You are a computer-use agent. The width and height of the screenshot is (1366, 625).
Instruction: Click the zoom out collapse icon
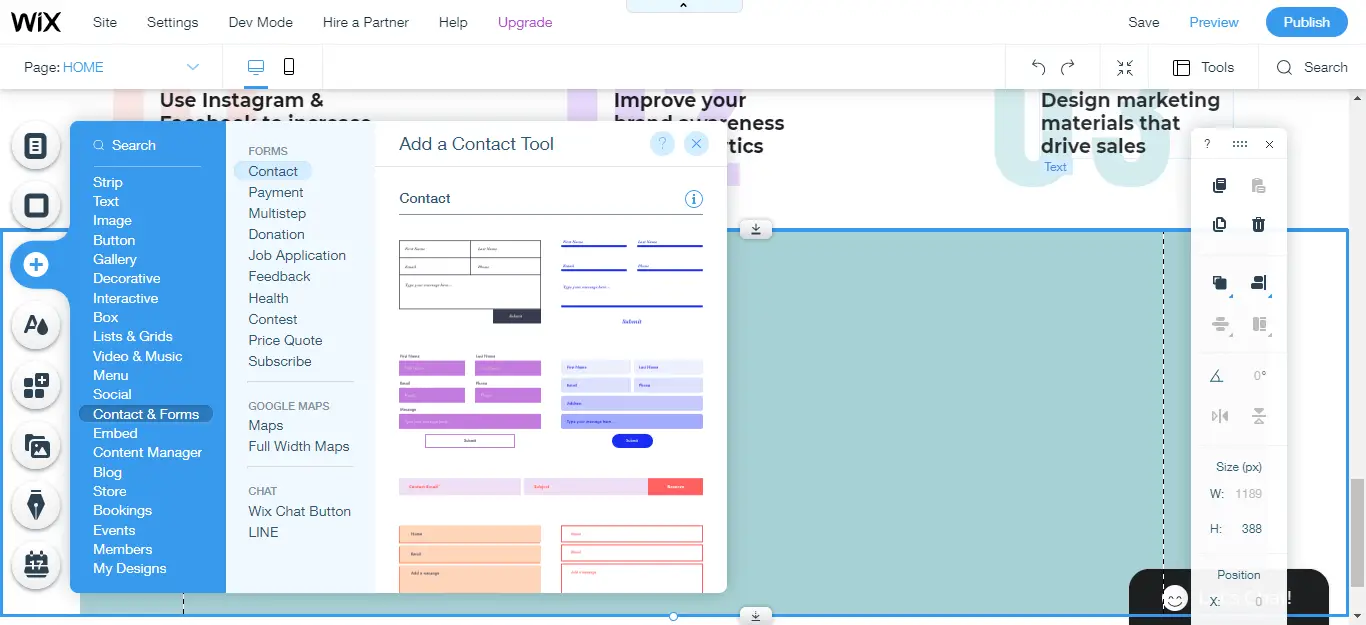pyautogui.click(x=1125, y=67)
